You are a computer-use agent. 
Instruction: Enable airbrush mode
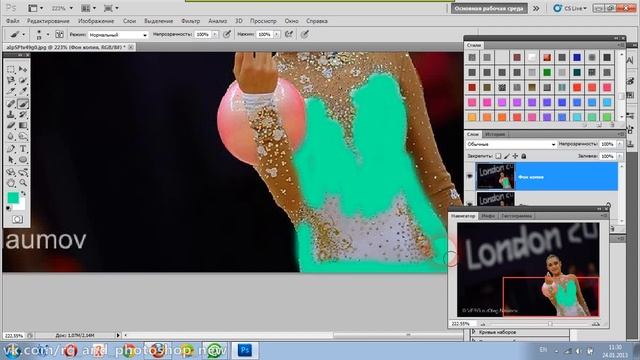(289, 34)
